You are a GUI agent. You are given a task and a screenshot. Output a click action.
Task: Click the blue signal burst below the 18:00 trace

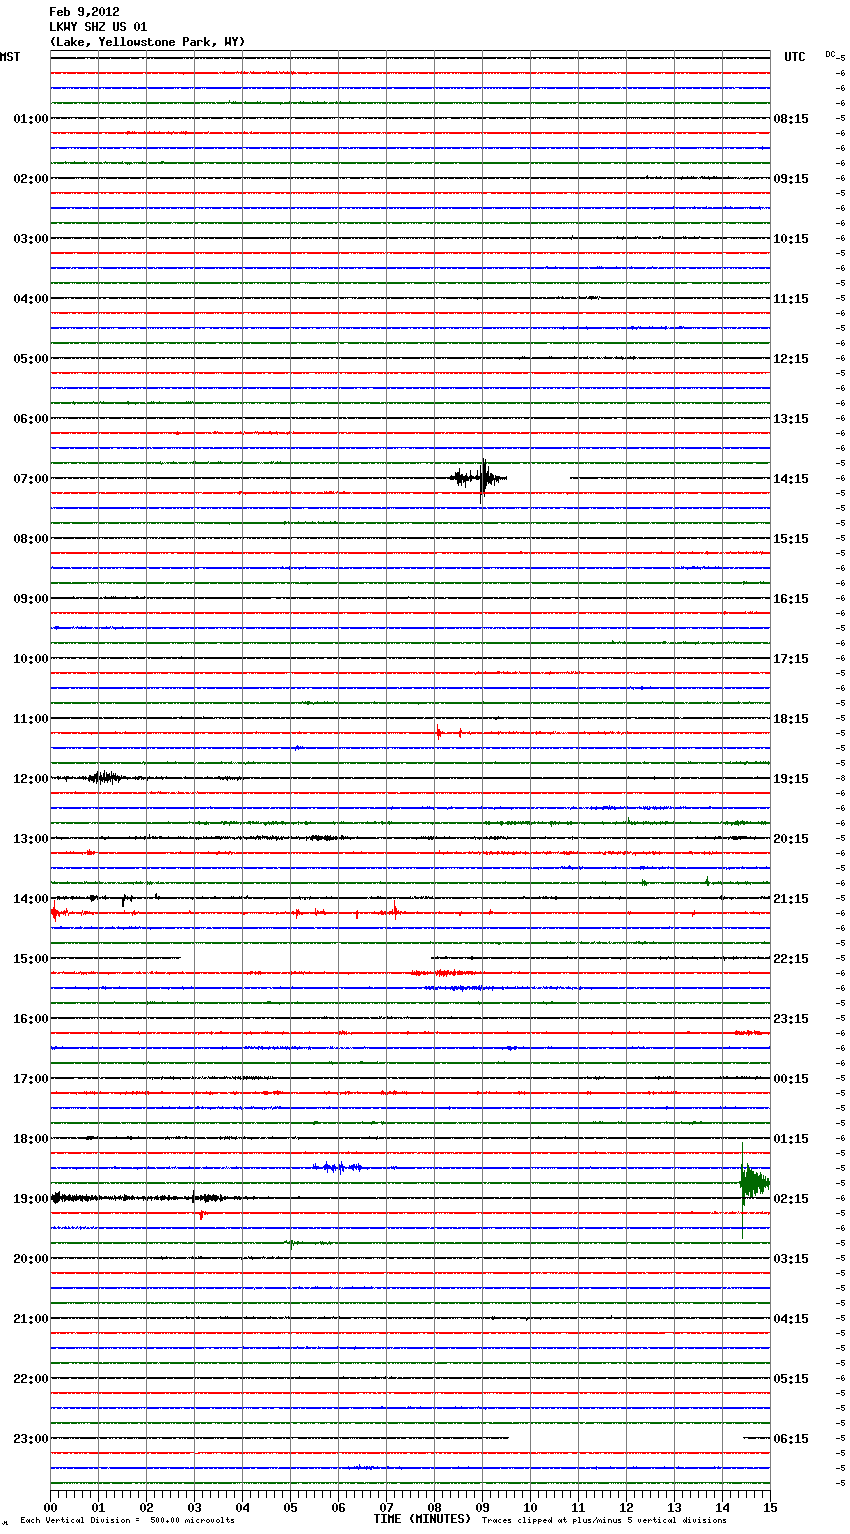click(x=338, y=1167)
